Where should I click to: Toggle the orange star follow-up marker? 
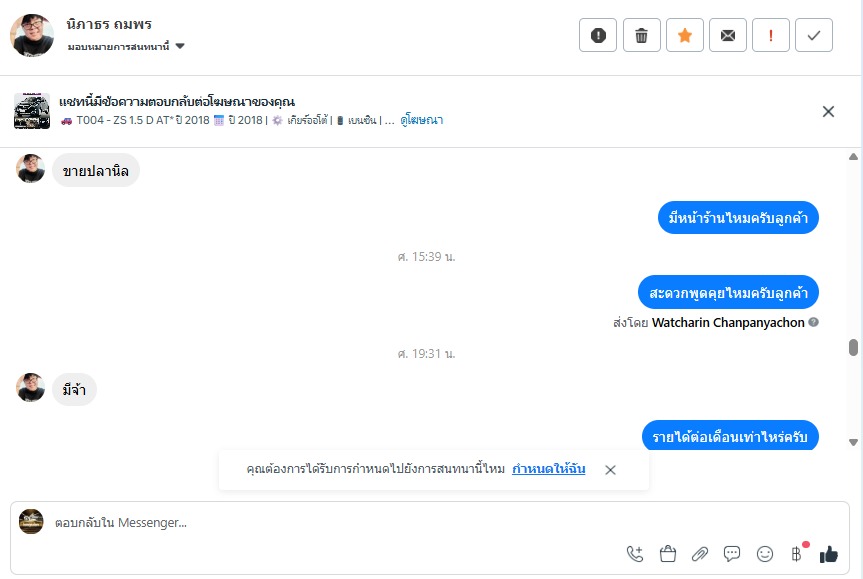pos(685,36)
